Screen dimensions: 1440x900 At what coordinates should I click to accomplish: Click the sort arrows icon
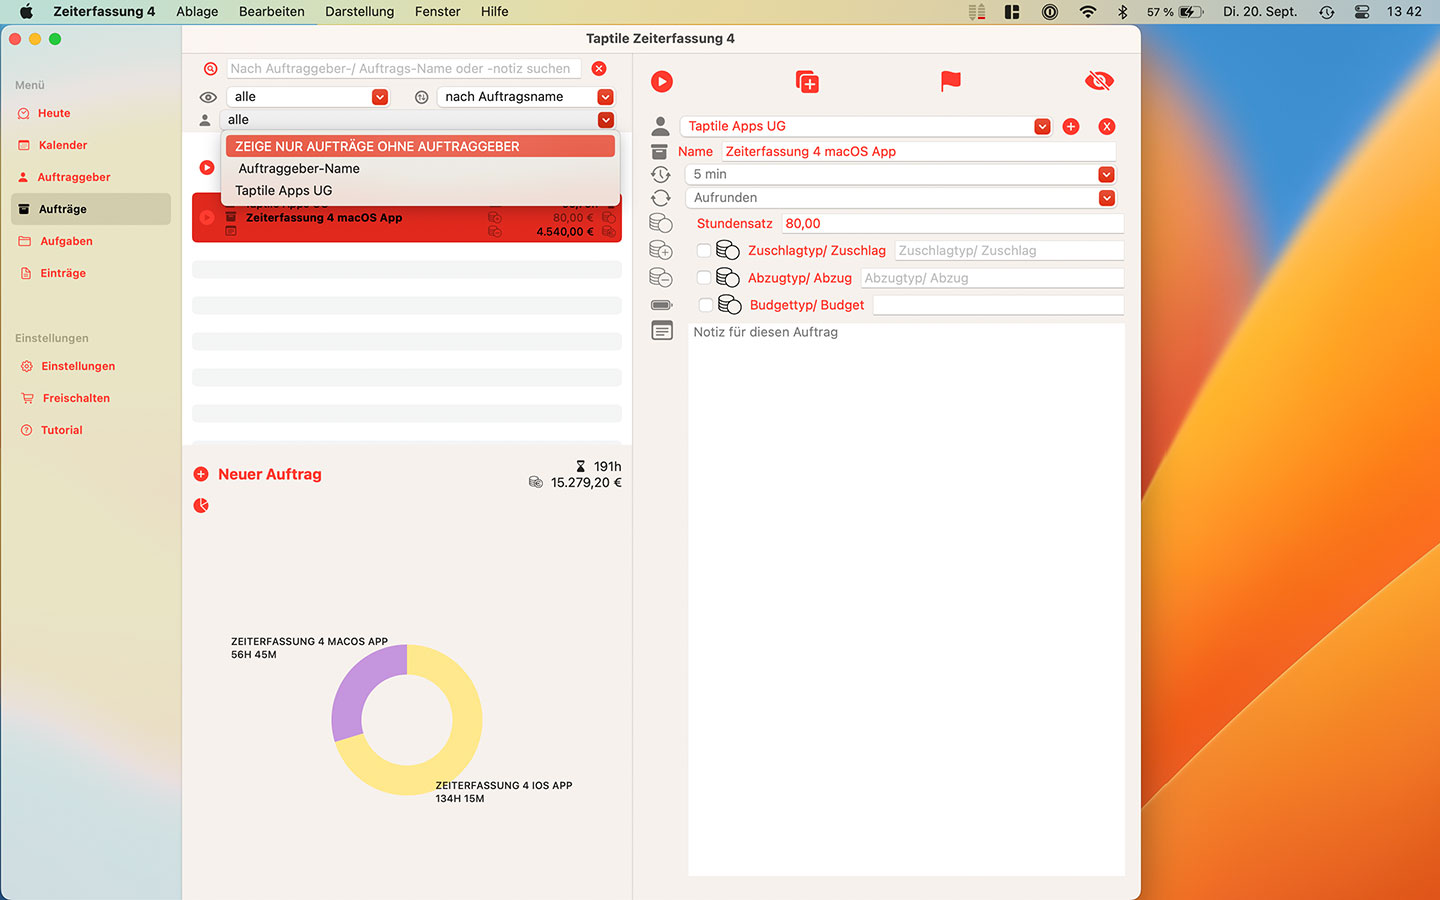click(x=422, y=97)
